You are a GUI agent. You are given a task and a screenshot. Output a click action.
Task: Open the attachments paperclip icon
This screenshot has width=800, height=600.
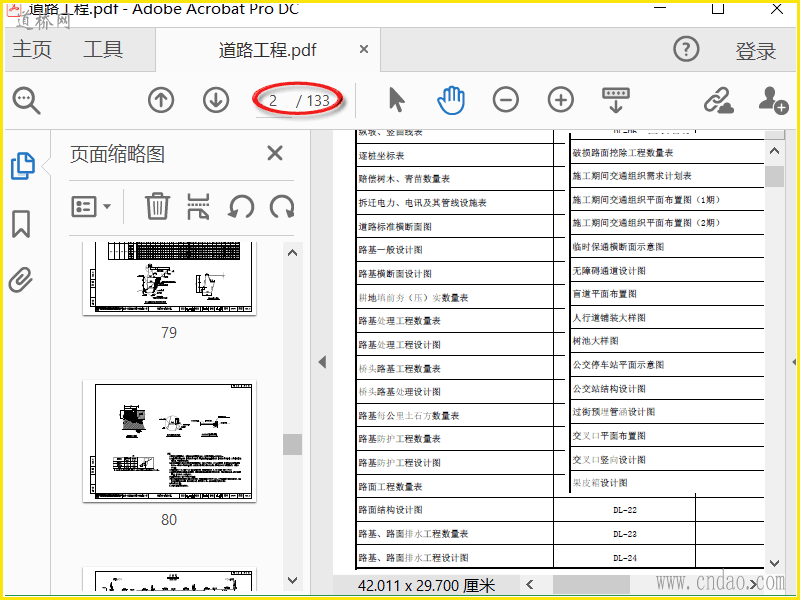pos(21,280)
